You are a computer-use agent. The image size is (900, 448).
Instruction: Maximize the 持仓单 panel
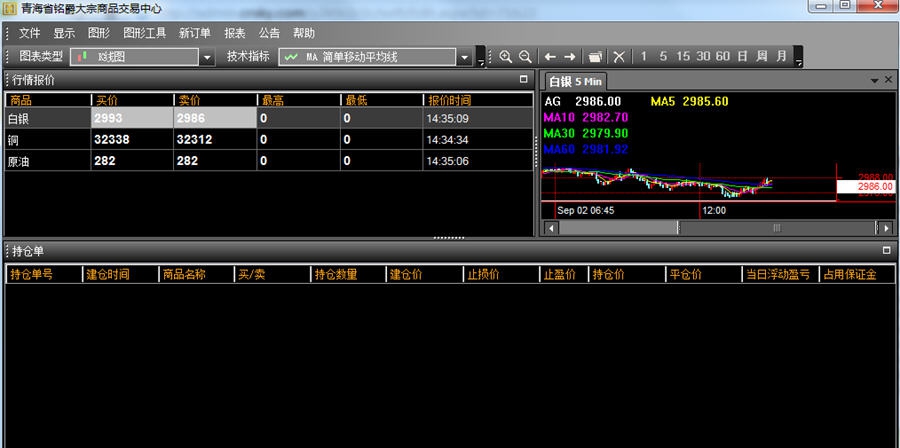click(x=886, y=250)
